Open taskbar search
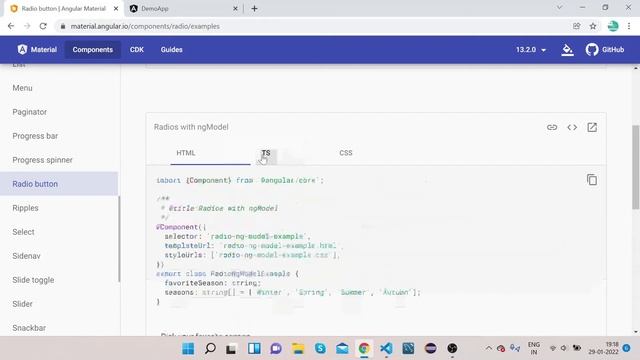This screenshot has width=640, height=360. tap(210, 349)
